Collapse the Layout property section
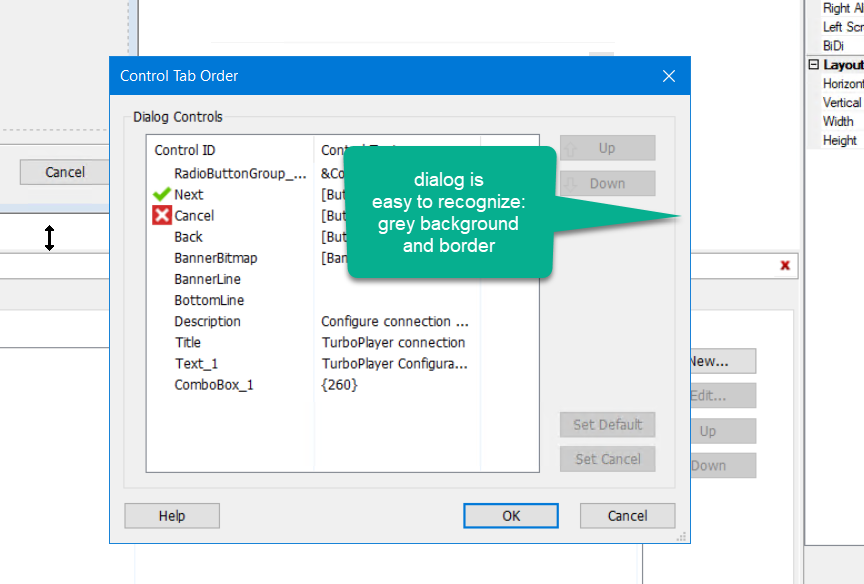 [813, 65]
